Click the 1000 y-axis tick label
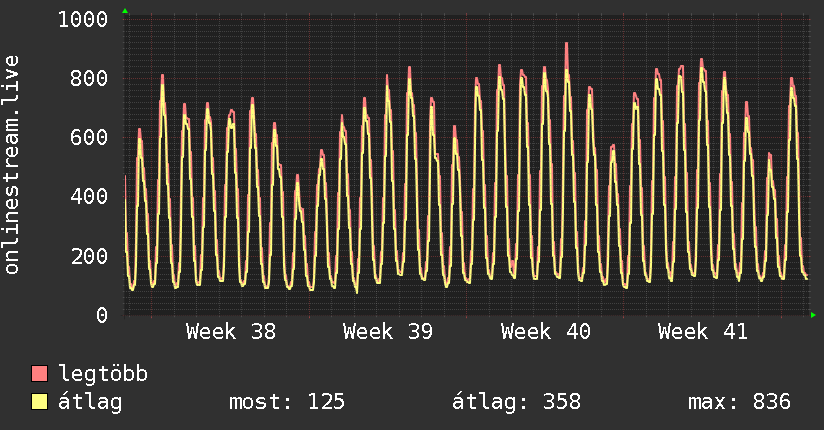 pos(83,20)
